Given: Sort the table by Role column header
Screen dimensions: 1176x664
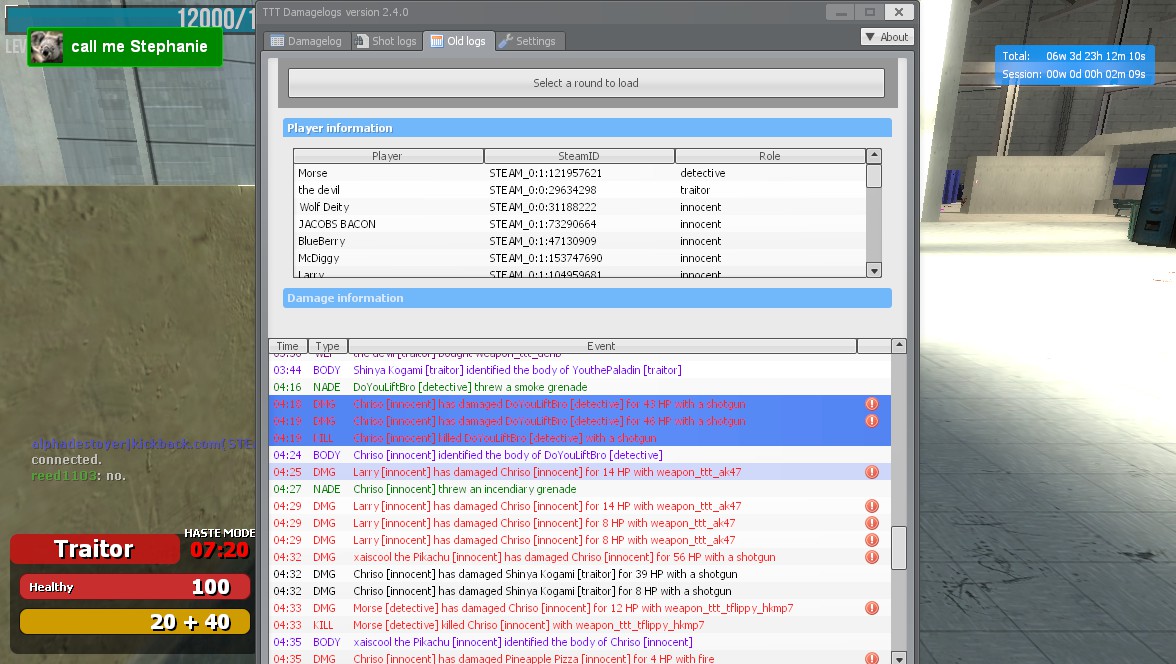Looking at the screenshot, I should point(770,156).
